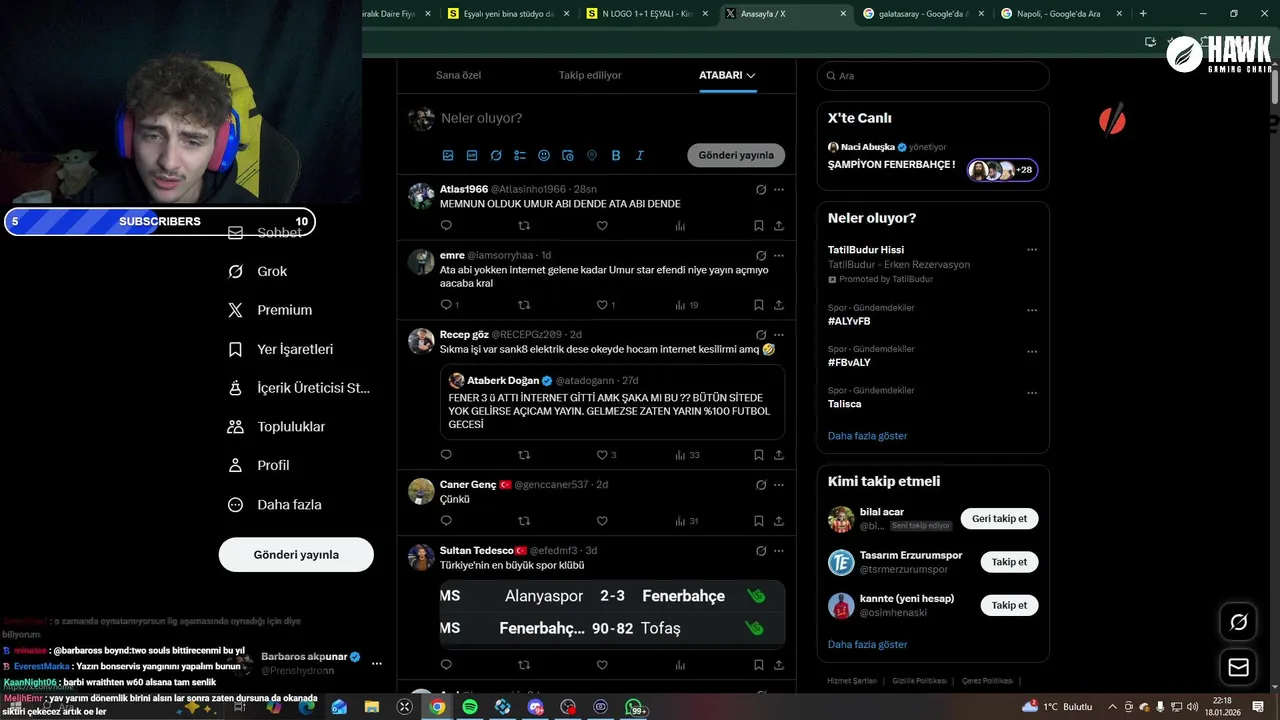
Task: Like Sultan Tedesco's post
Action: (602, 665)
